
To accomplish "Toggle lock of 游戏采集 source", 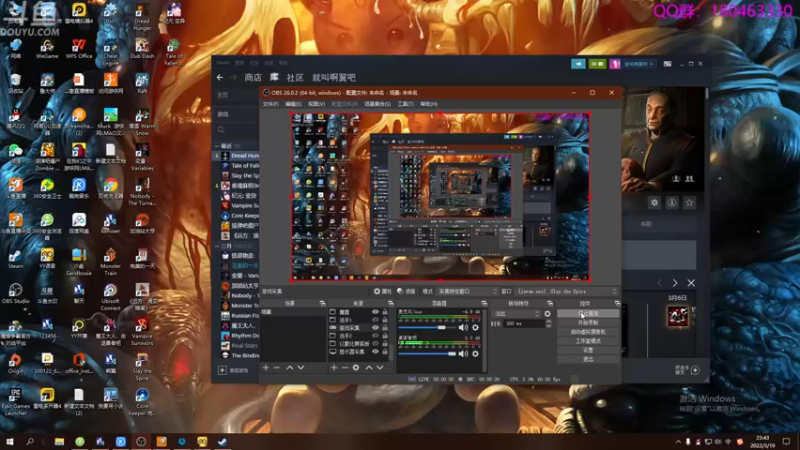I will (385, 328).
